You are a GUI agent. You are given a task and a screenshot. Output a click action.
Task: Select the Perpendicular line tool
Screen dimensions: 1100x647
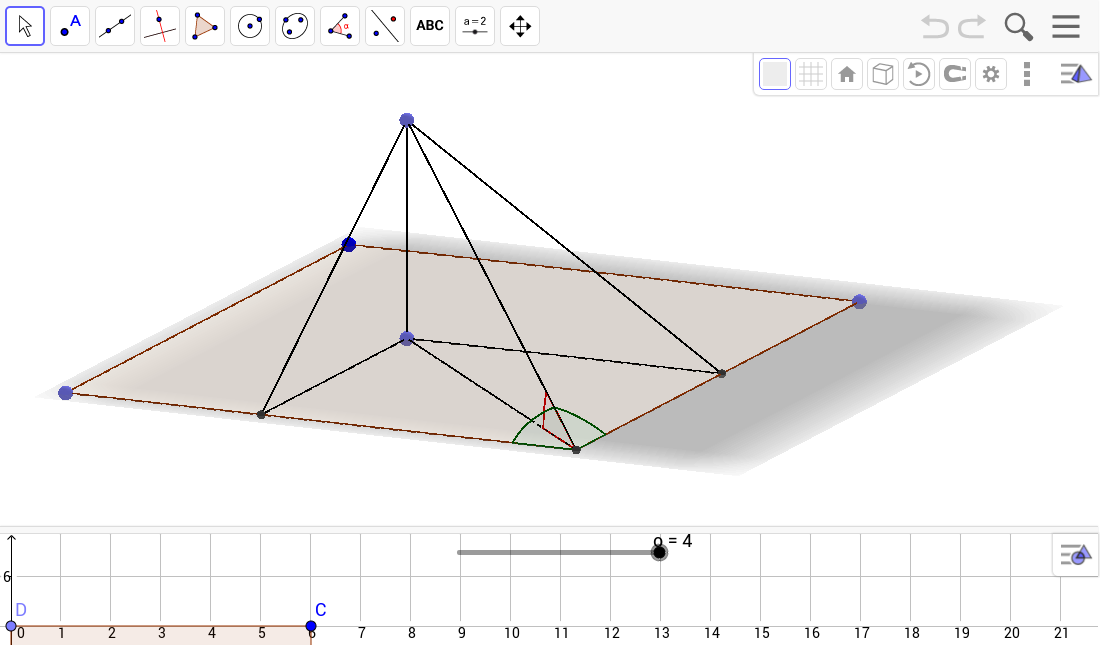coord(160,26)
